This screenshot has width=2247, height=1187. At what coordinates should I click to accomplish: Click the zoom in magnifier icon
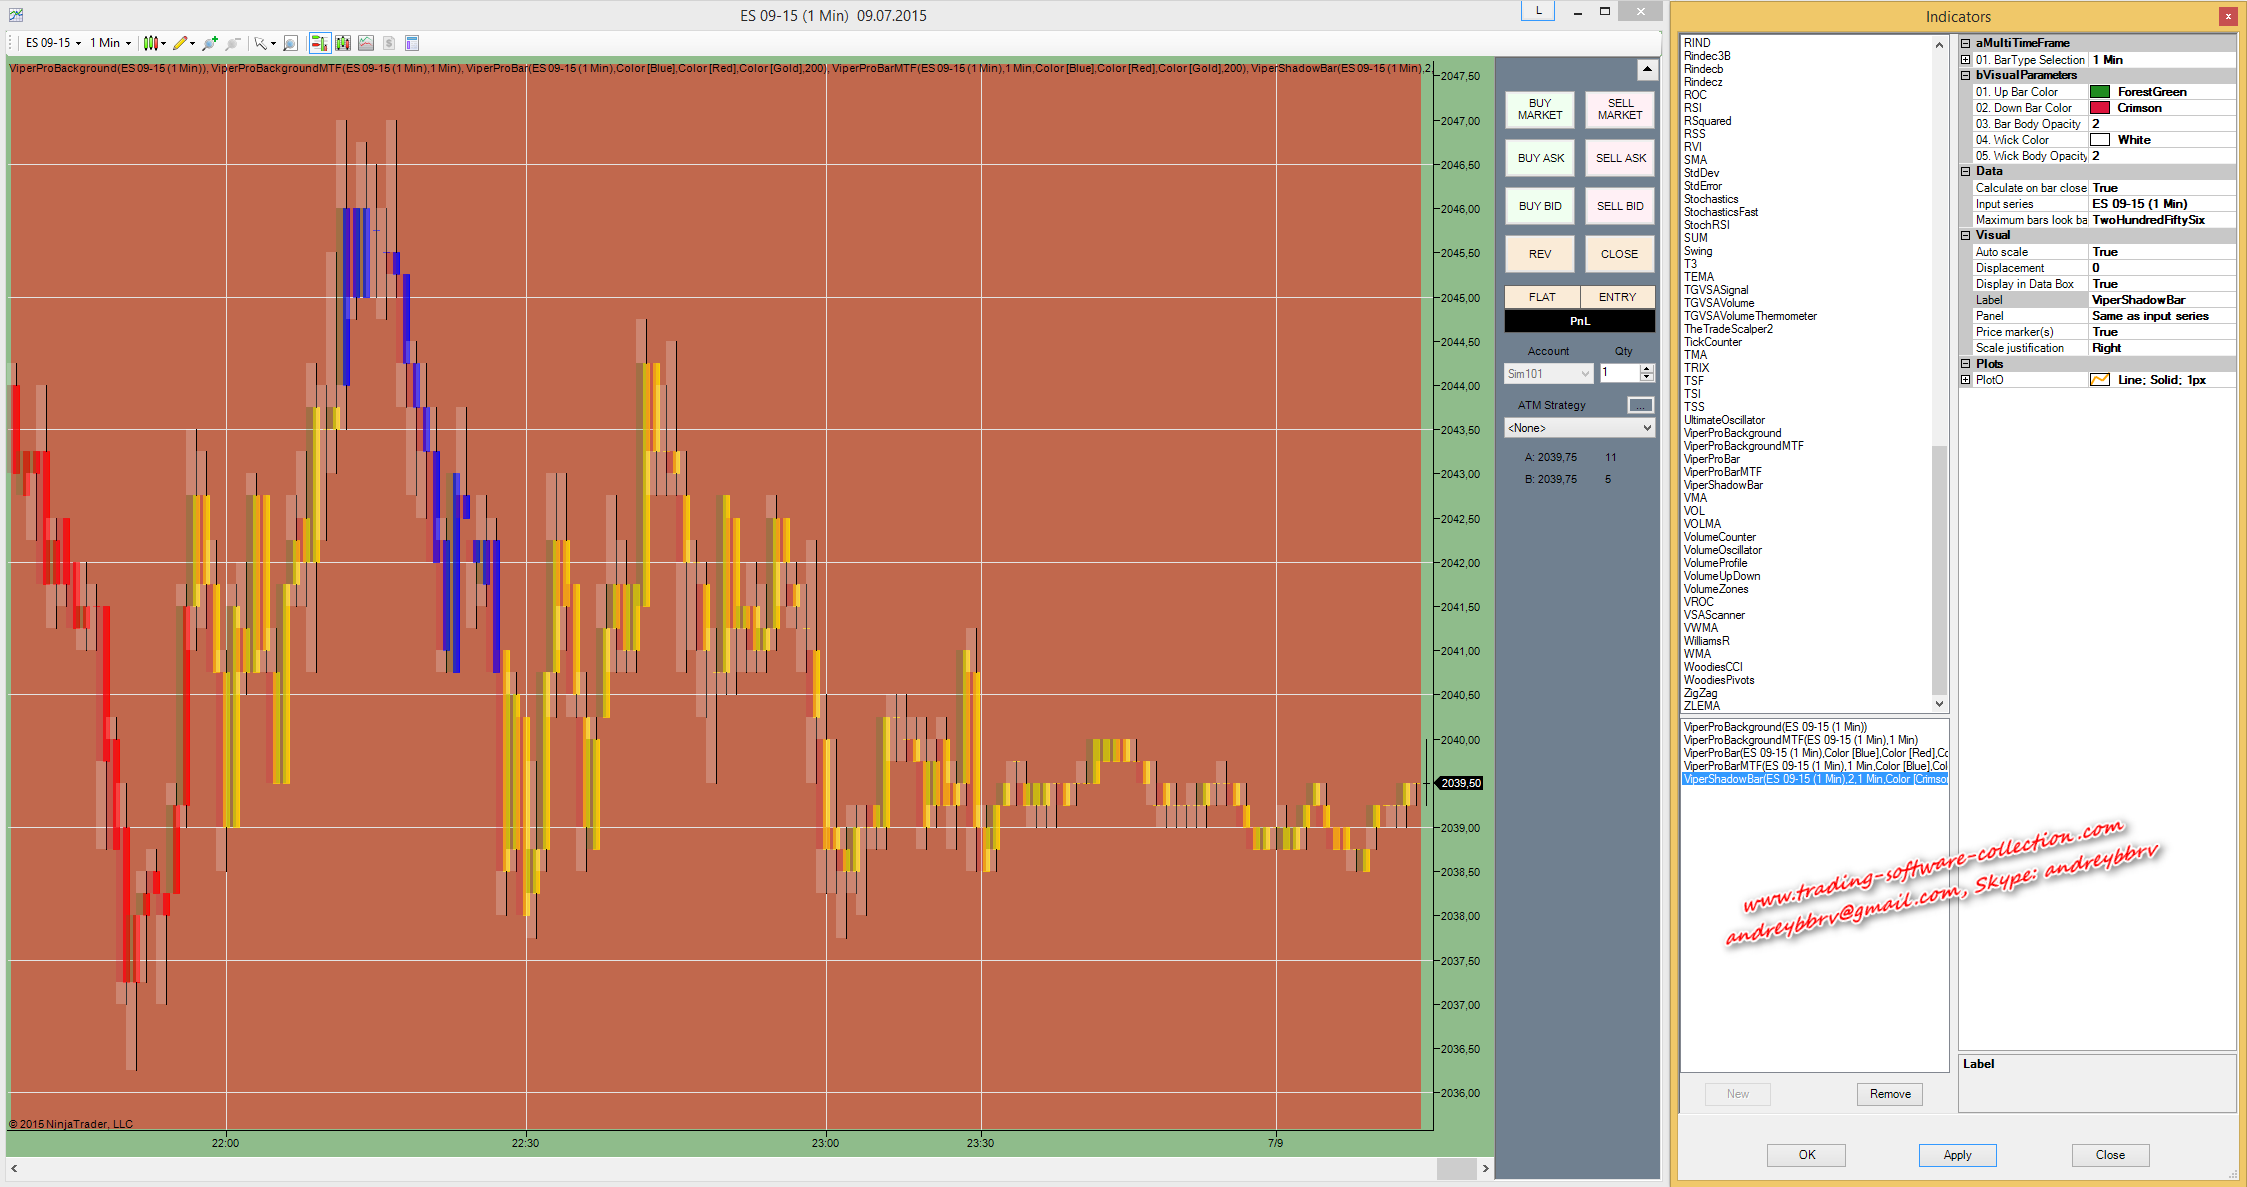(x=210, y=43)
